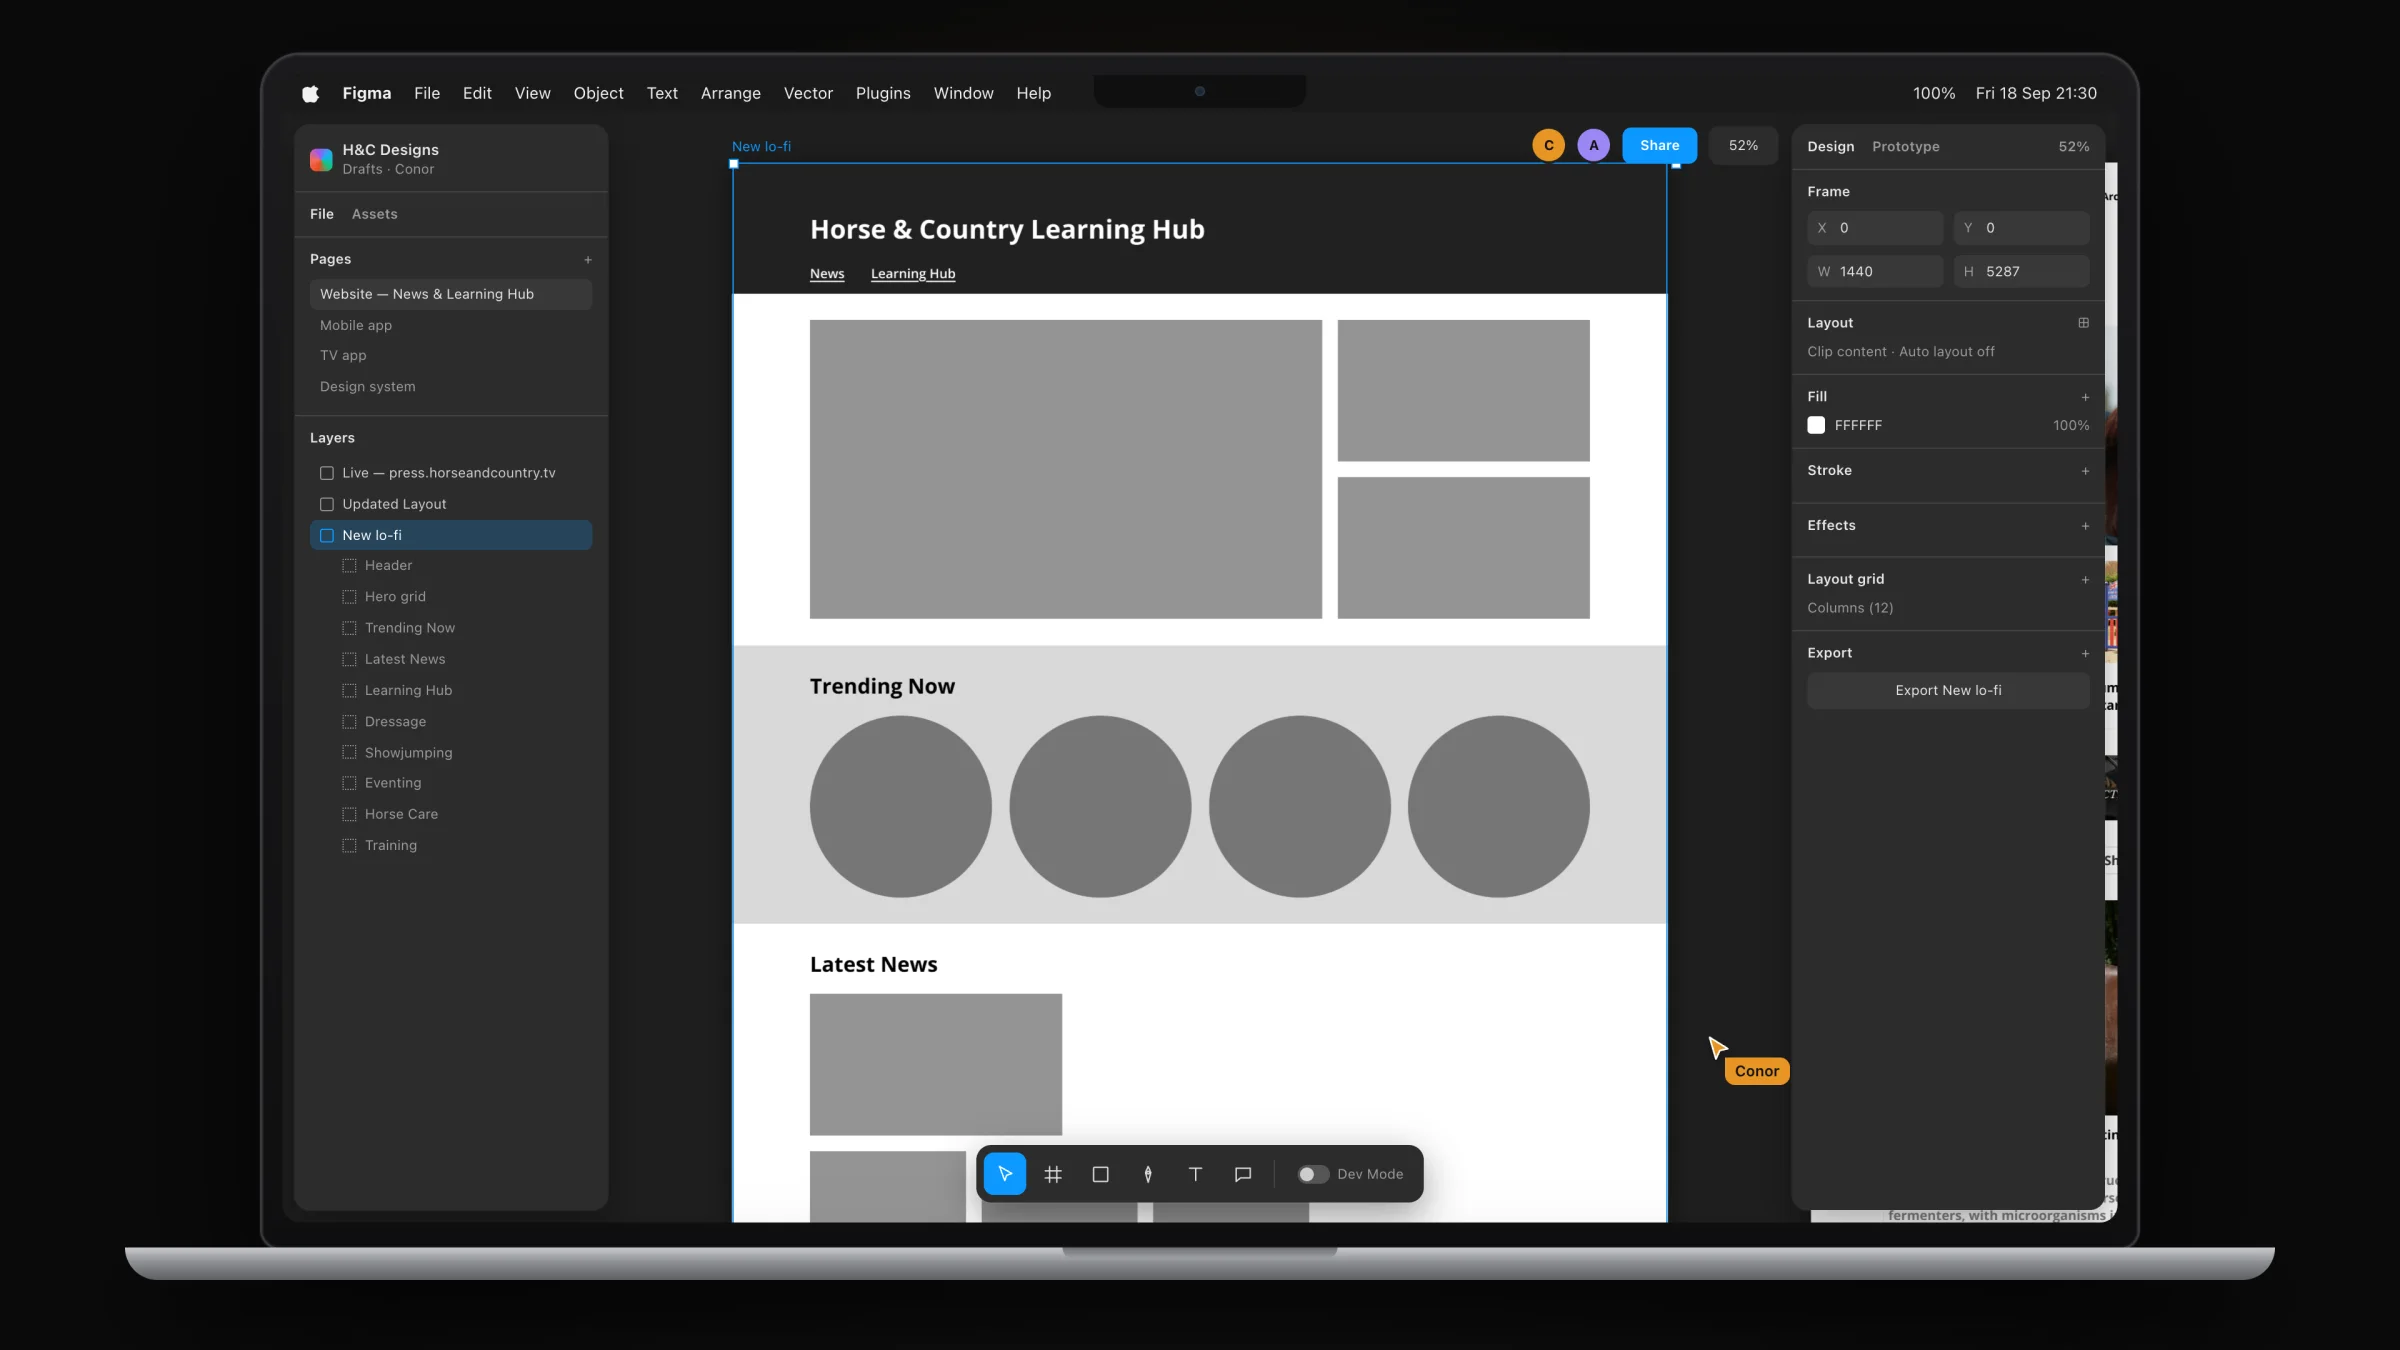This screenshot has height=1350, width=2400.
Task: Click the H 5287 height field
Action: 2021,271
